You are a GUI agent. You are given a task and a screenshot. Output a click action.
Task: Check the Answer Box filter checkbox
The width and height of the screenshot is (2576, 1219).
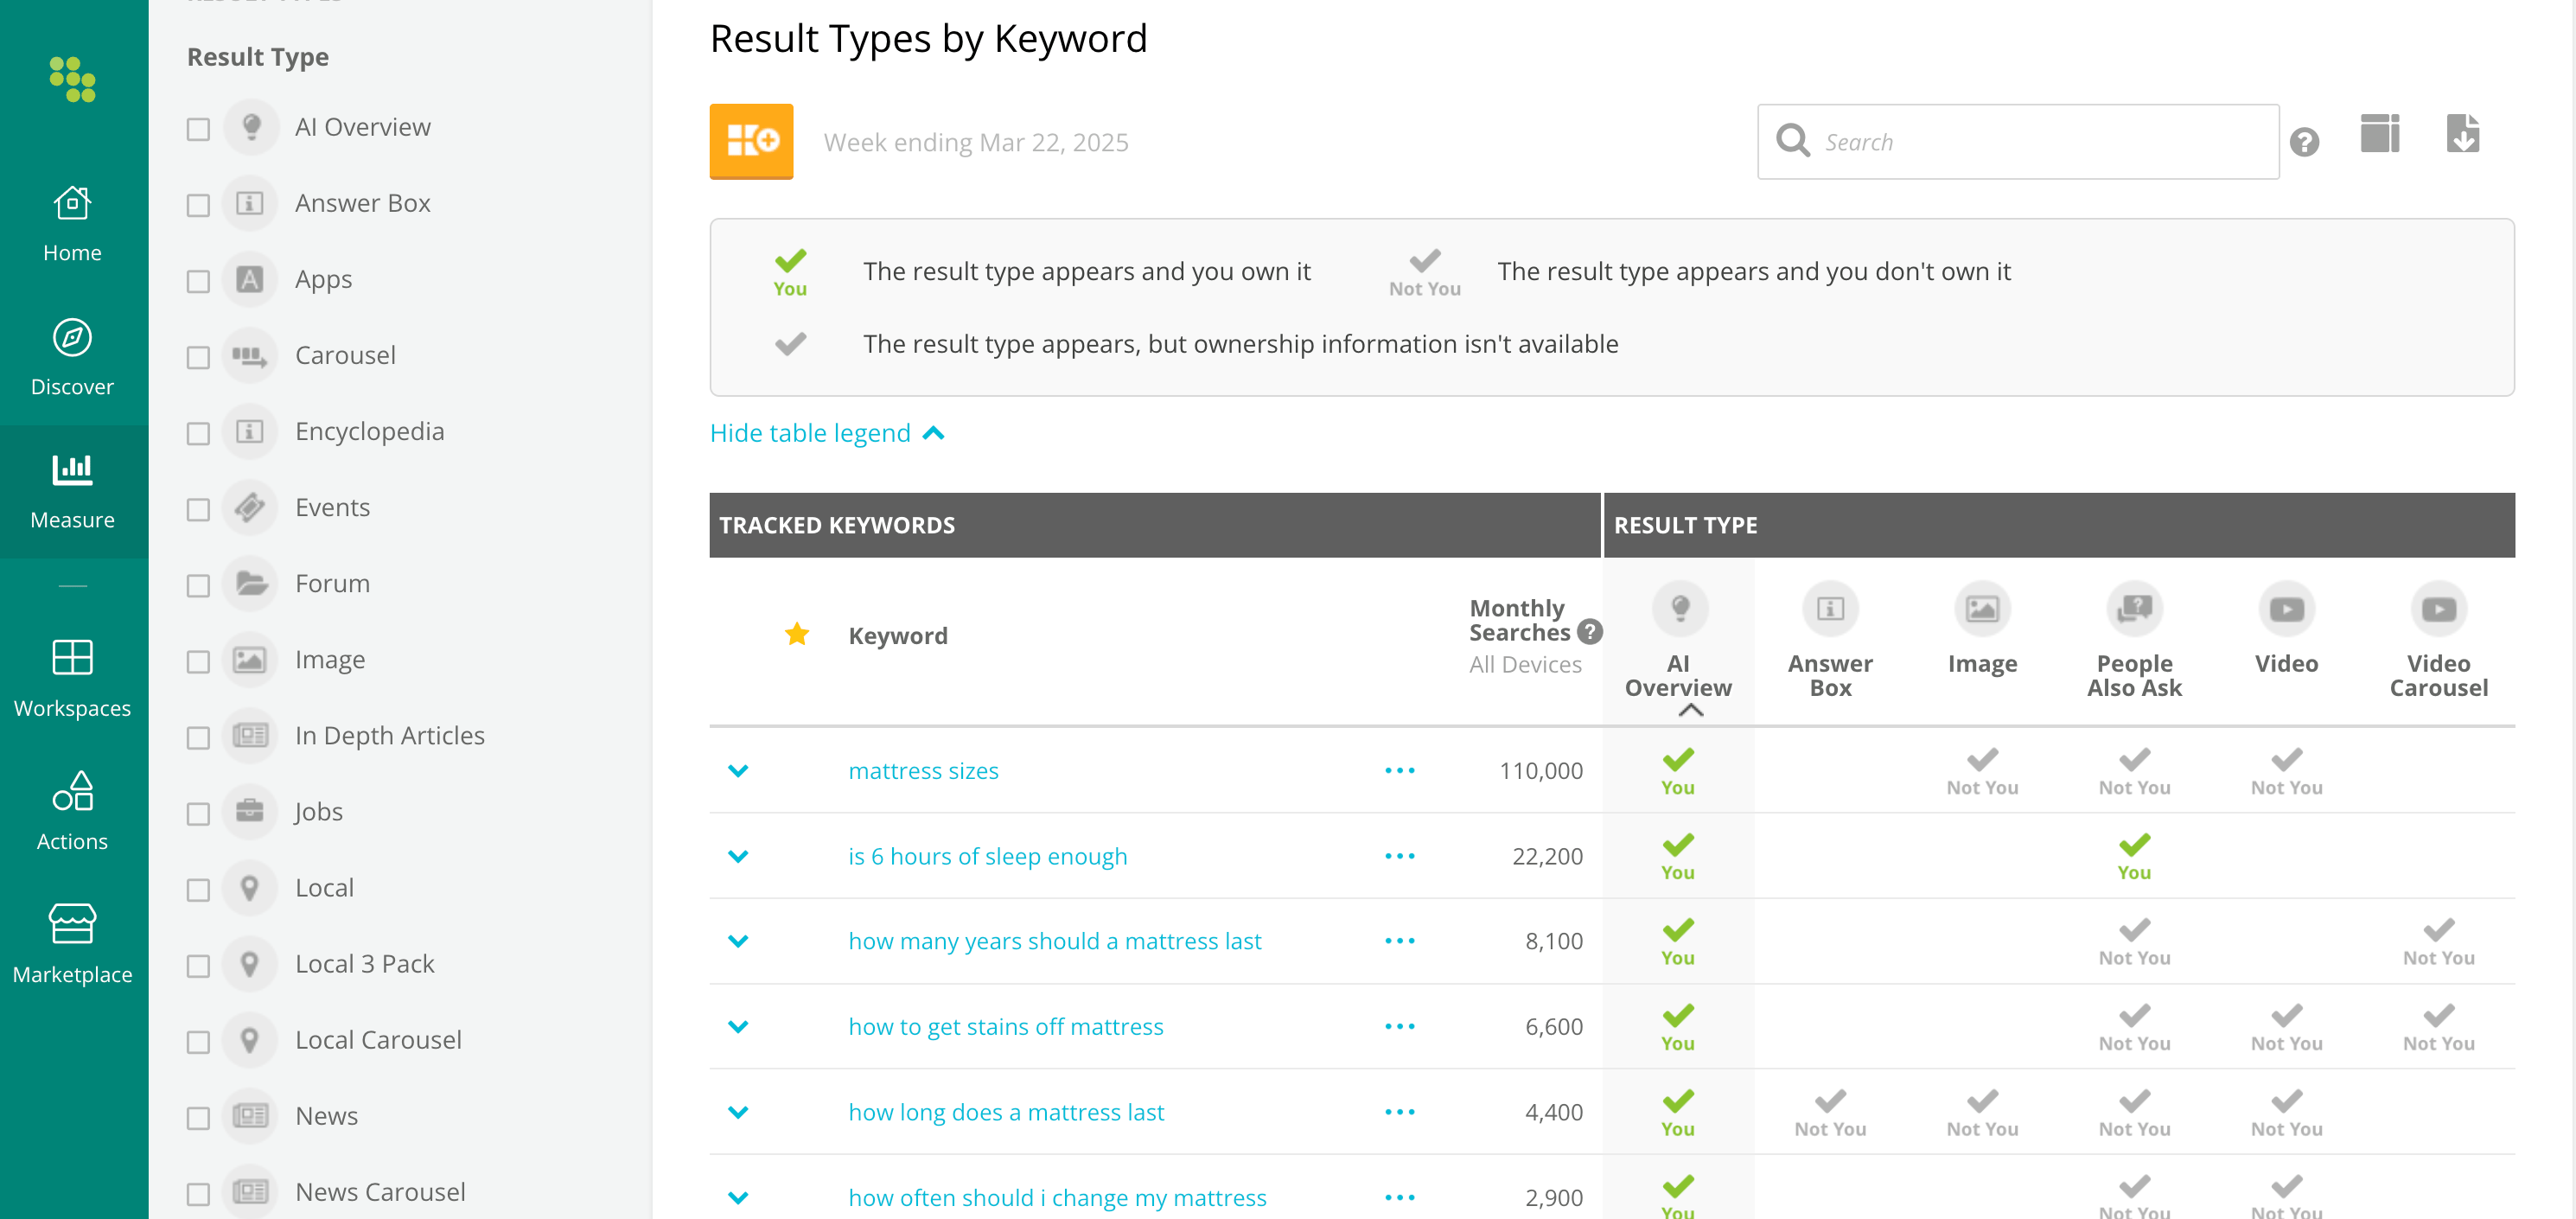point(198,206)
